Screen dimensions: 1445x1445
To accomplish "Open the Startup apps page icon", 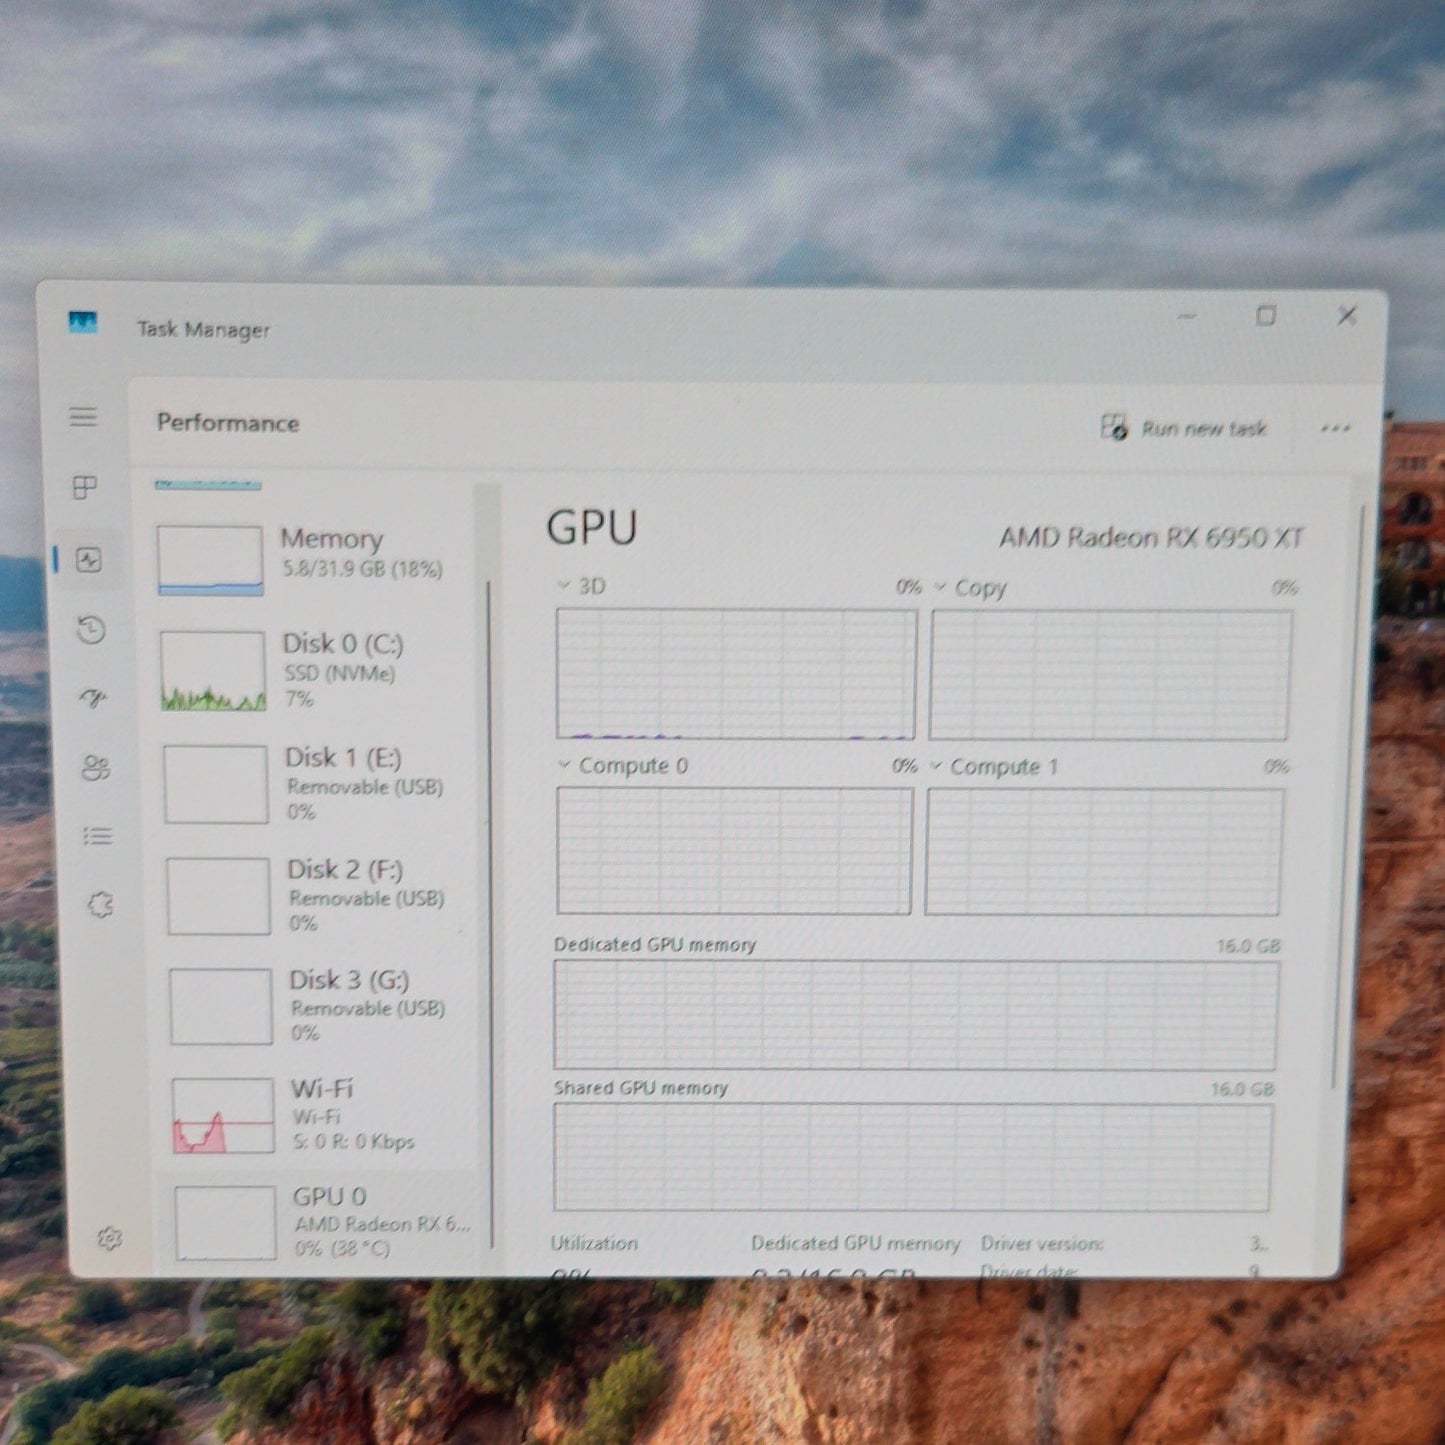I will pos(93,698).
